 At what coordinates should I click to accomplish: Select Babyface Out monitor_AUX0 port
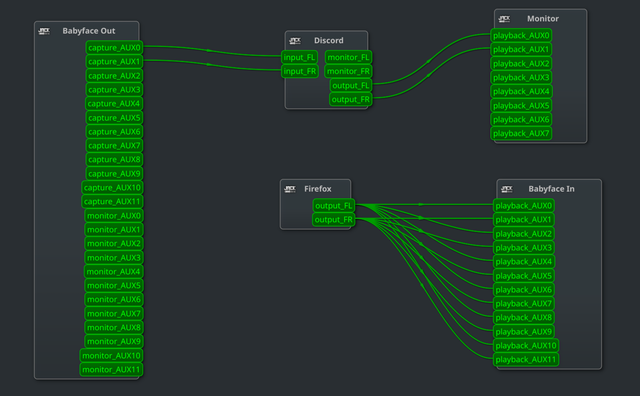pos(114,216)
